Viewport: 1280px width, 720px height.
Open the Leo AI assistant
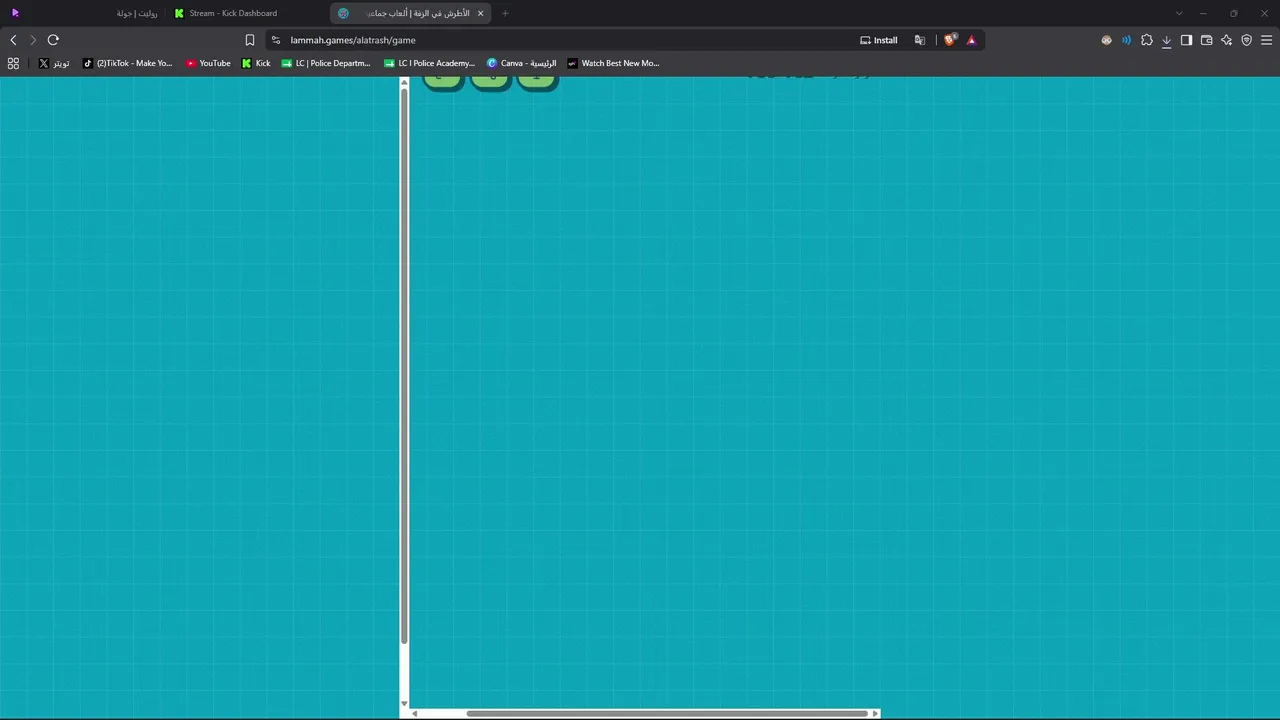click(1226, 40)
